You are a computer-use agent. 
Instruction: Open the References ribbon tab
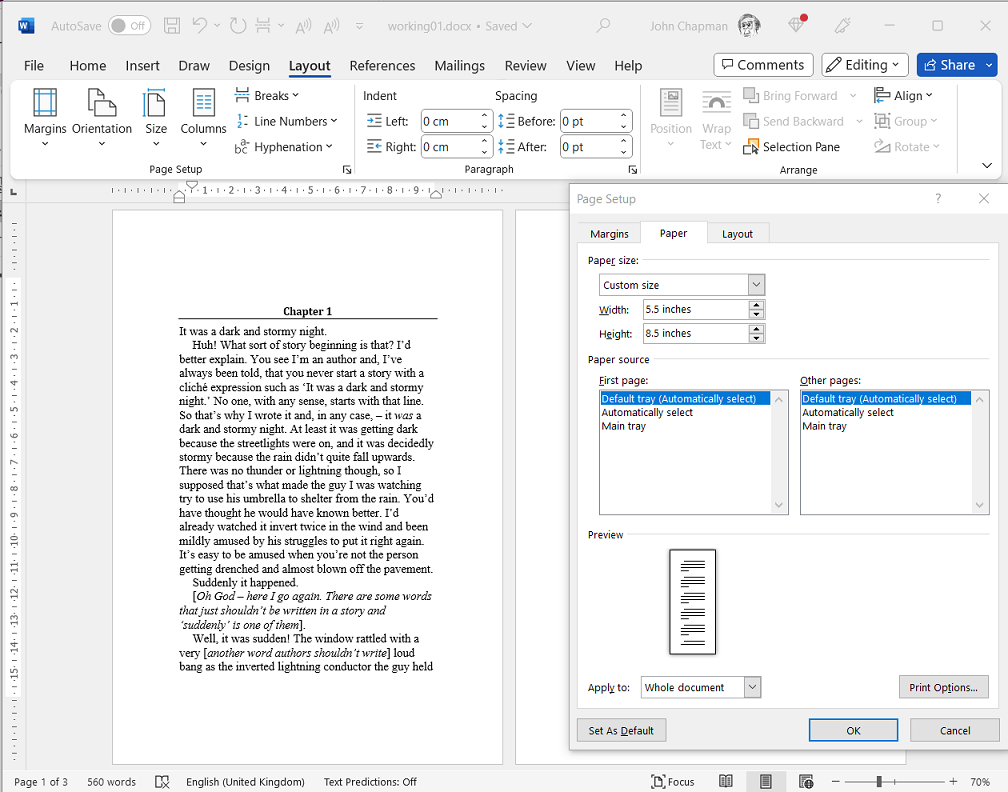382,66
